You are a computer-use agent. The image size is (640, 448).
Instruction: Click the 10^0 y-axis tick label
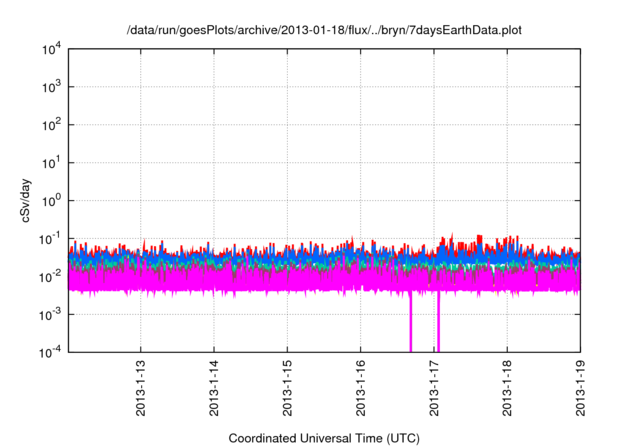[x=51, y=201]
